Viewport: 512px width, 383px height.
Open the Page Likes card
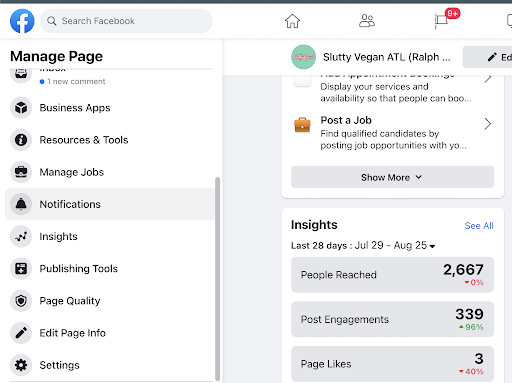click(392, 364)
